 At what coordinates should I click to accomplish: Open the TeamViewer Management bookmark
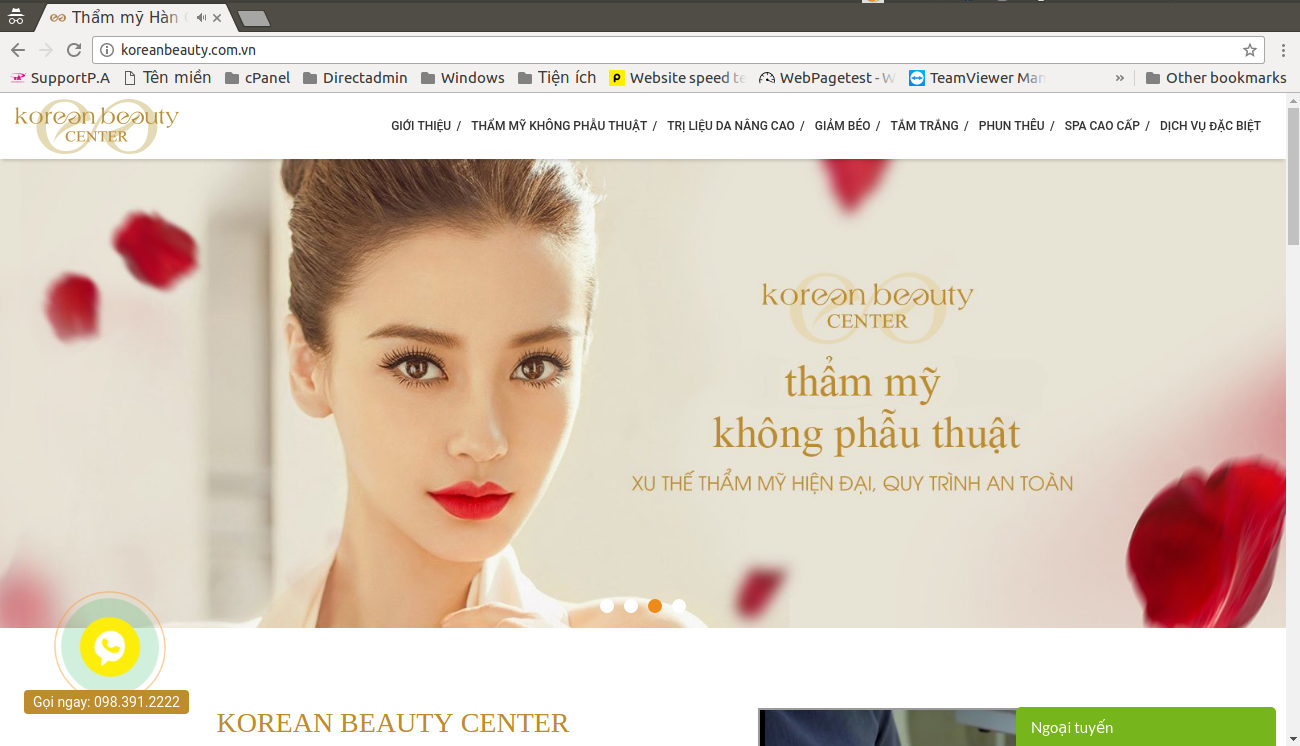click(x=977, y=78)
